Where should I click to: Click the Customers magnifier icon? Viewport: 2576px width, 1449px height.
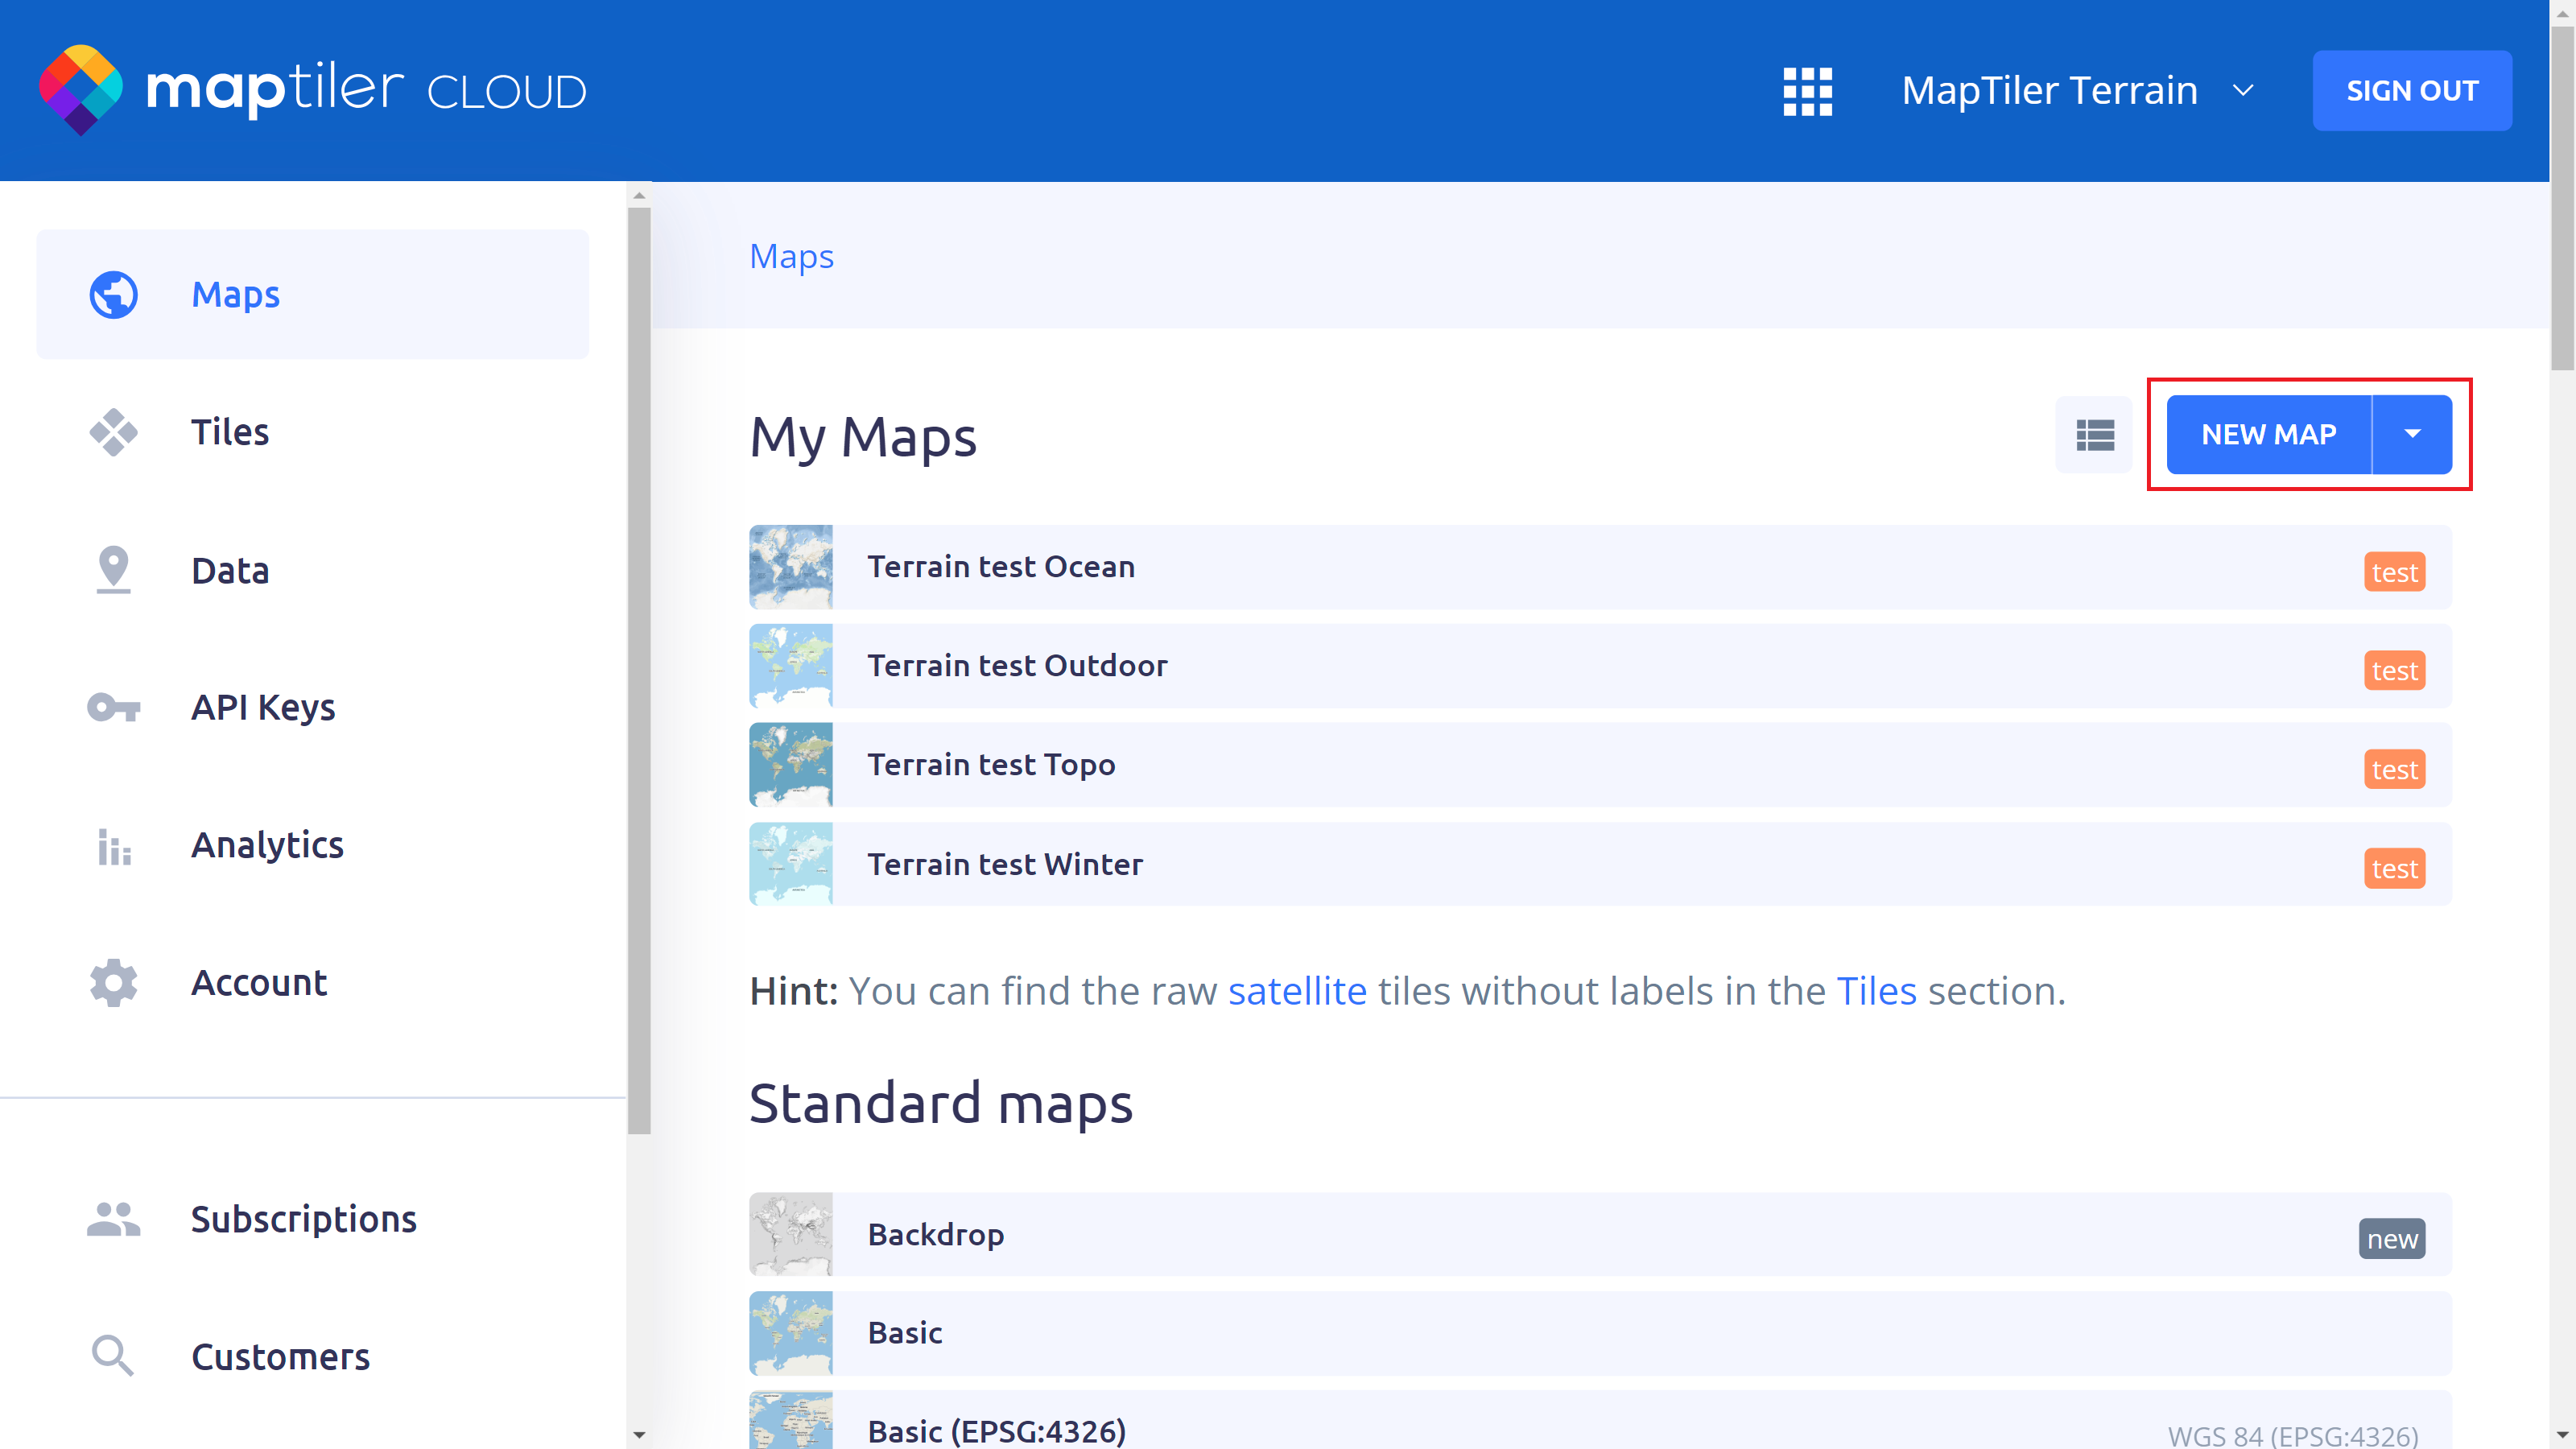pyautogui.click(x=113, y=1357)
